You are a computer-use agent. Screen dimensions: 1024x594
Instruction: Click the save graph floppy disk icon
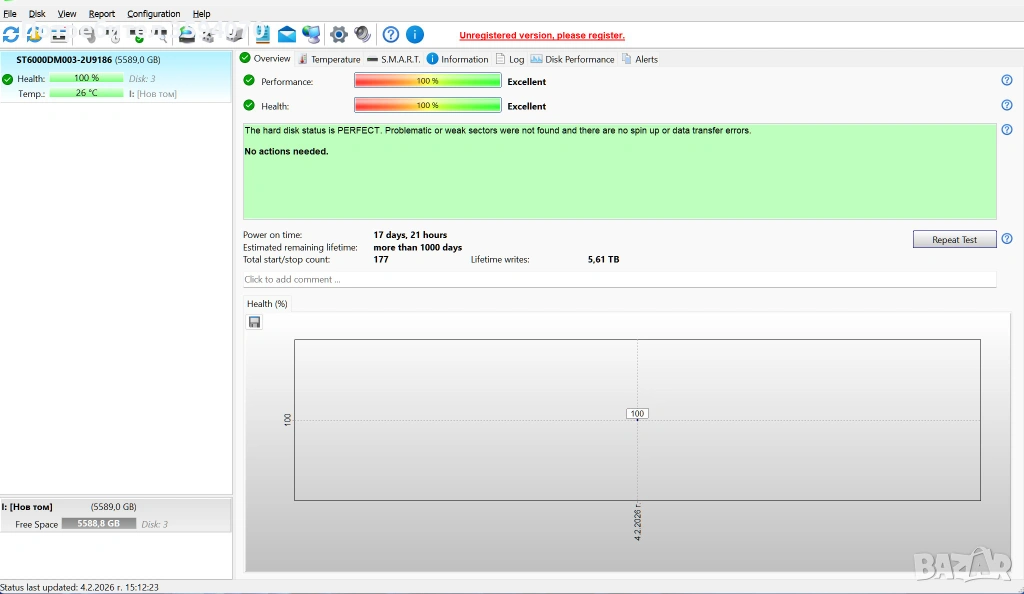pyautogui.click(x=255, y=322)
